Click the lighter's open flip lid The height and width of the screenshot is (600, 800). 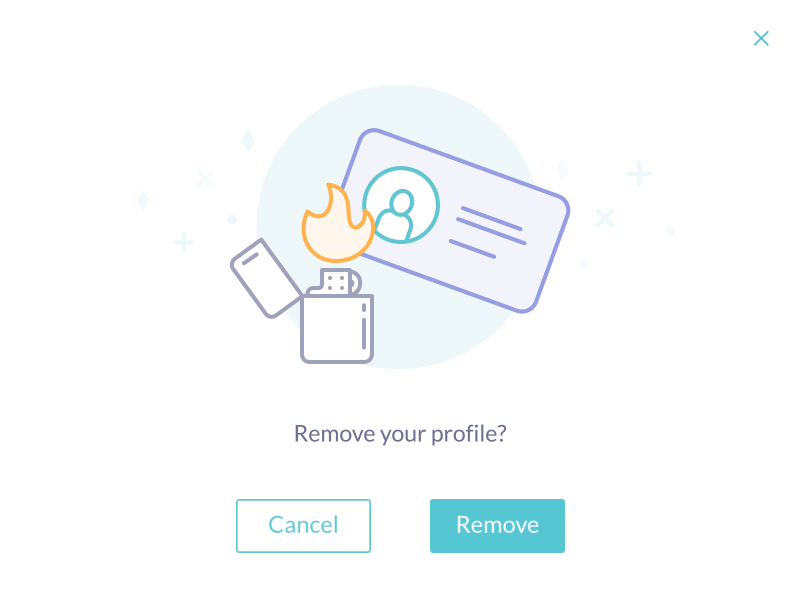265,278
